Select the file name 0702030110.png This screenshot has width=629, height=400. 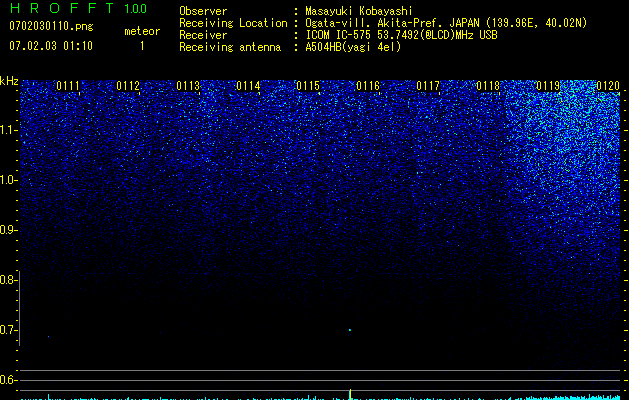point(51,26)
